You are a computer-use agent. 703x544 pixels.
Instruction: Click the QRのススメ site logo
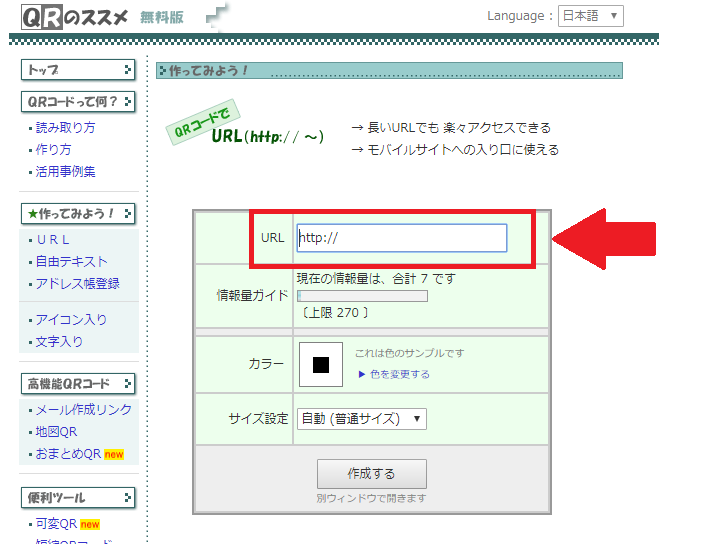tap(76, 16)
